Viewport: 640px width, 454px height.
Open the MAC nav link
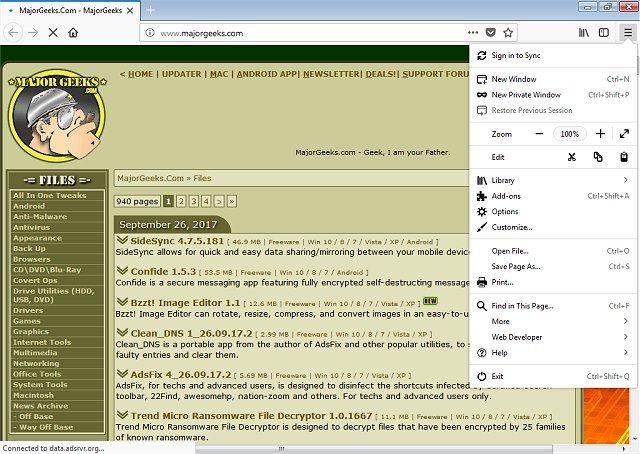tap(219, 74)
